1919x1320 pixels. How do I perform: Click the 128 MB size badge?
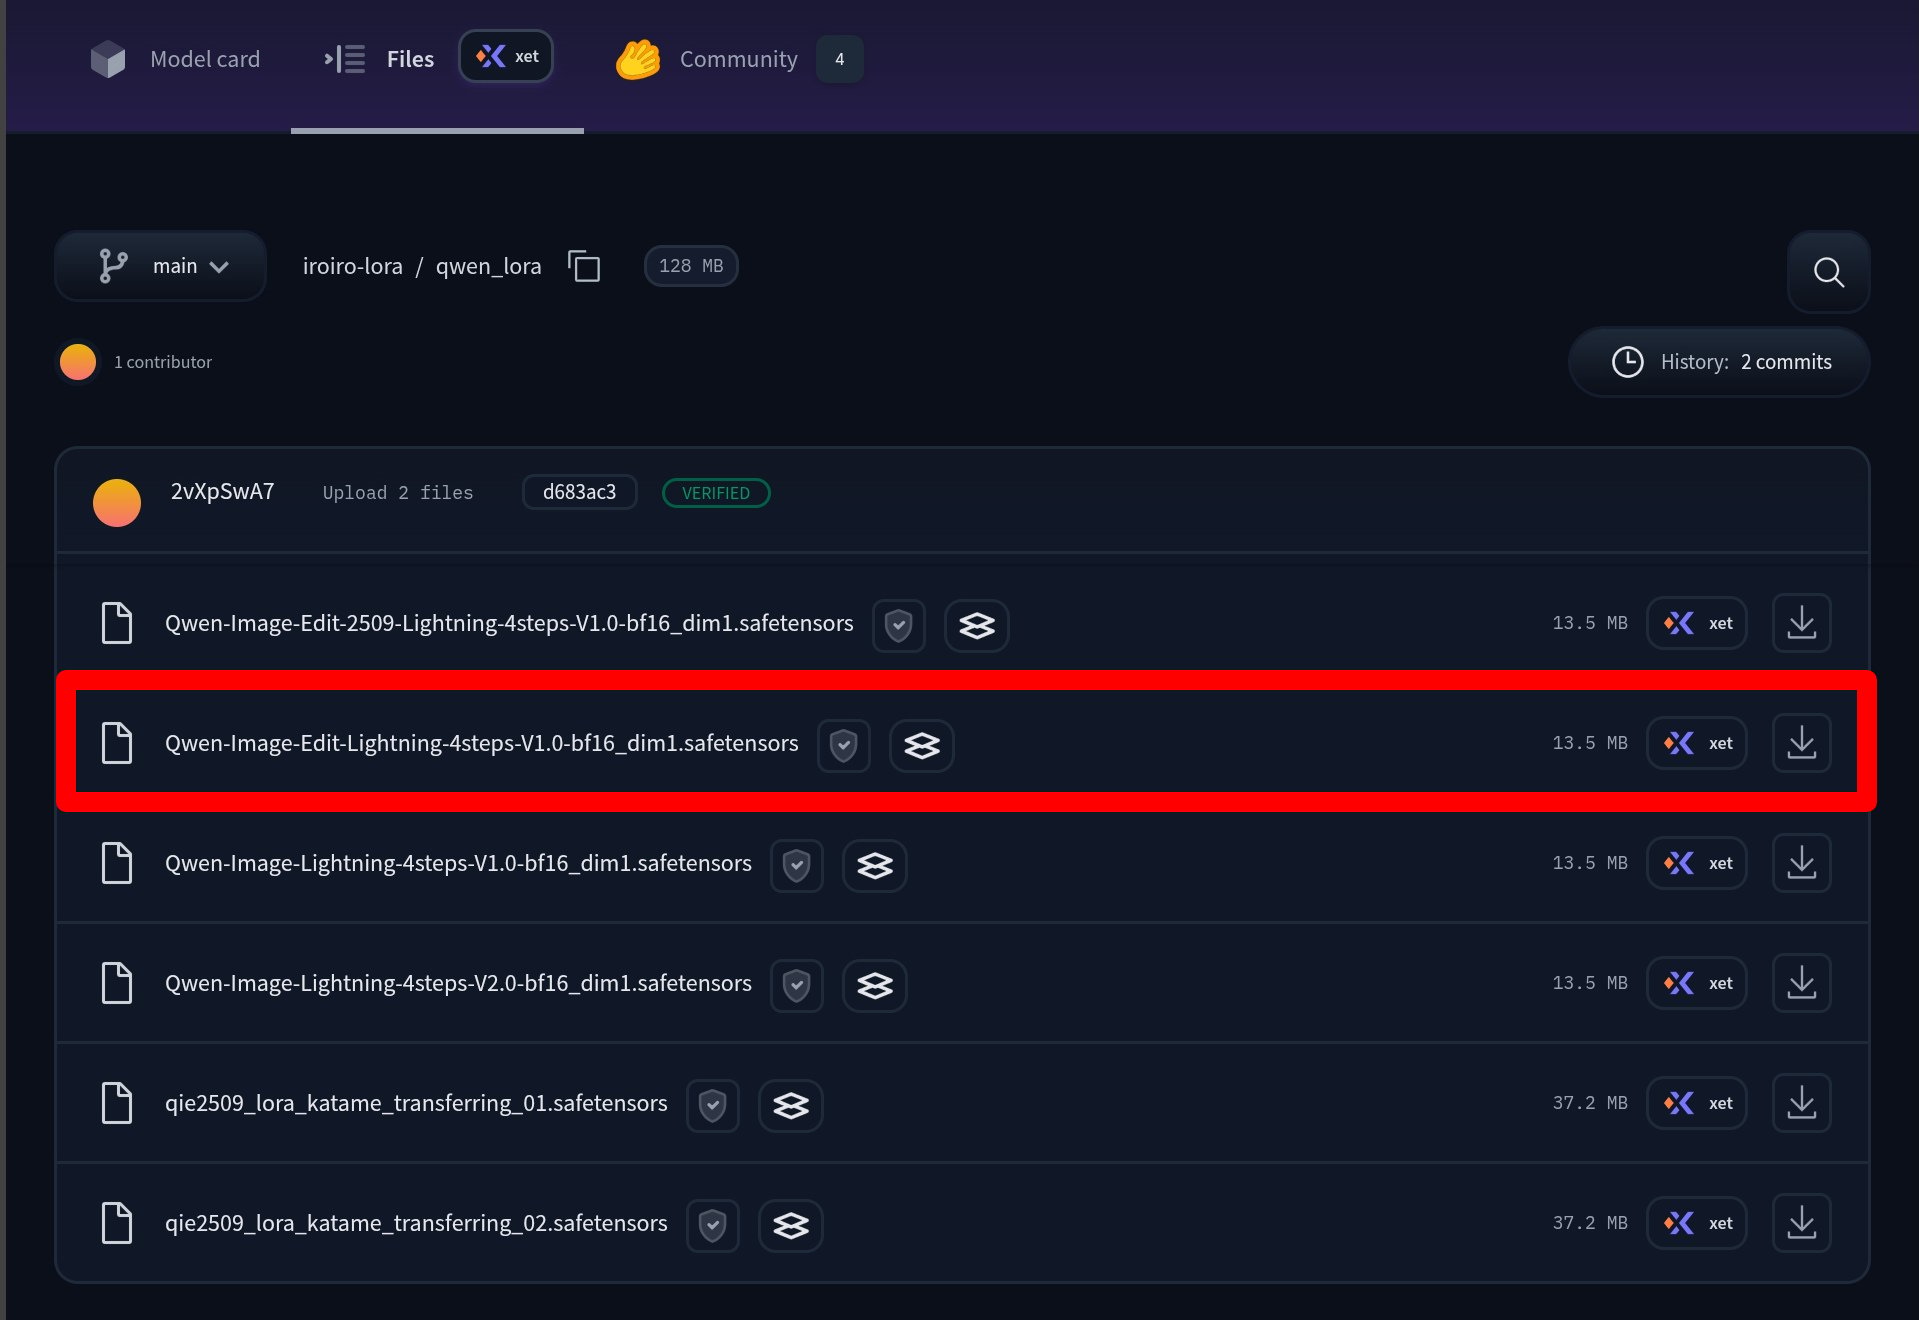(x=691, y=266)
